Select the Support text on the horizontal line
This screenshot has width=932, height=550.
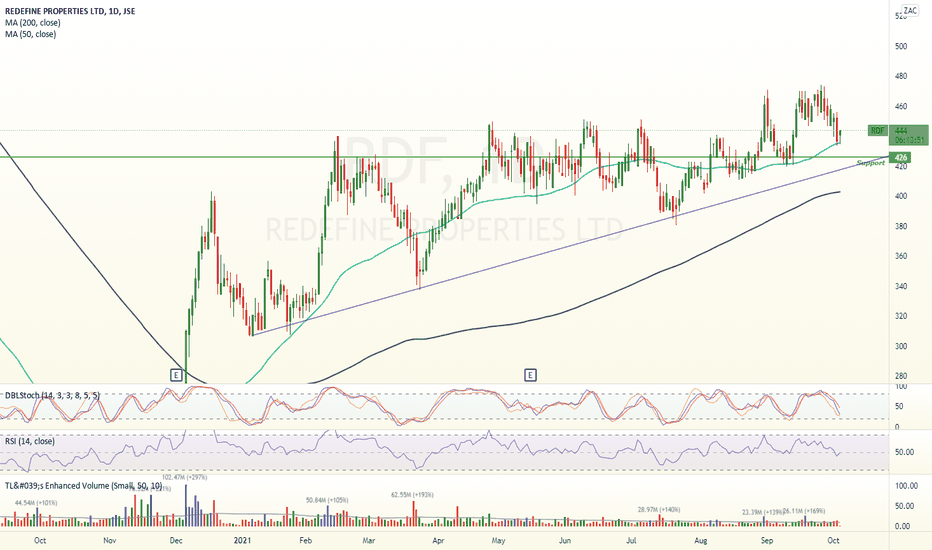(871, 163)
